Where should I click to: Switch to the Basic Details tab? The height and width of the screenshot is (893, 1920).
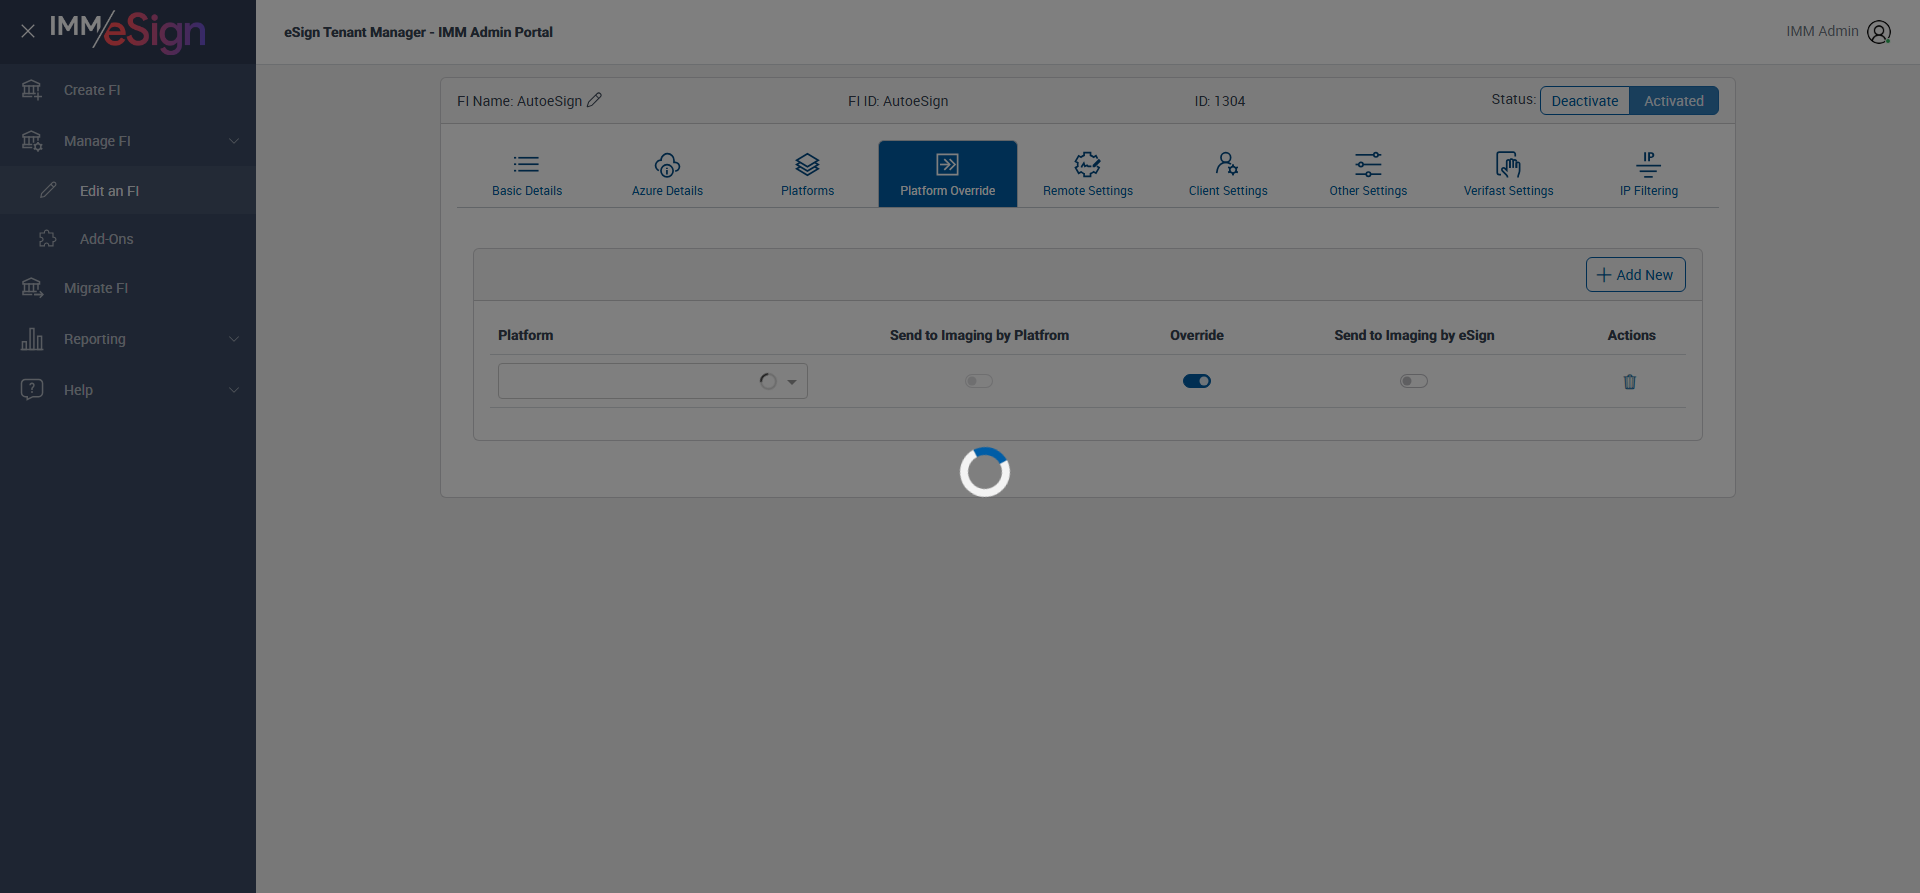tap(527, 174)
